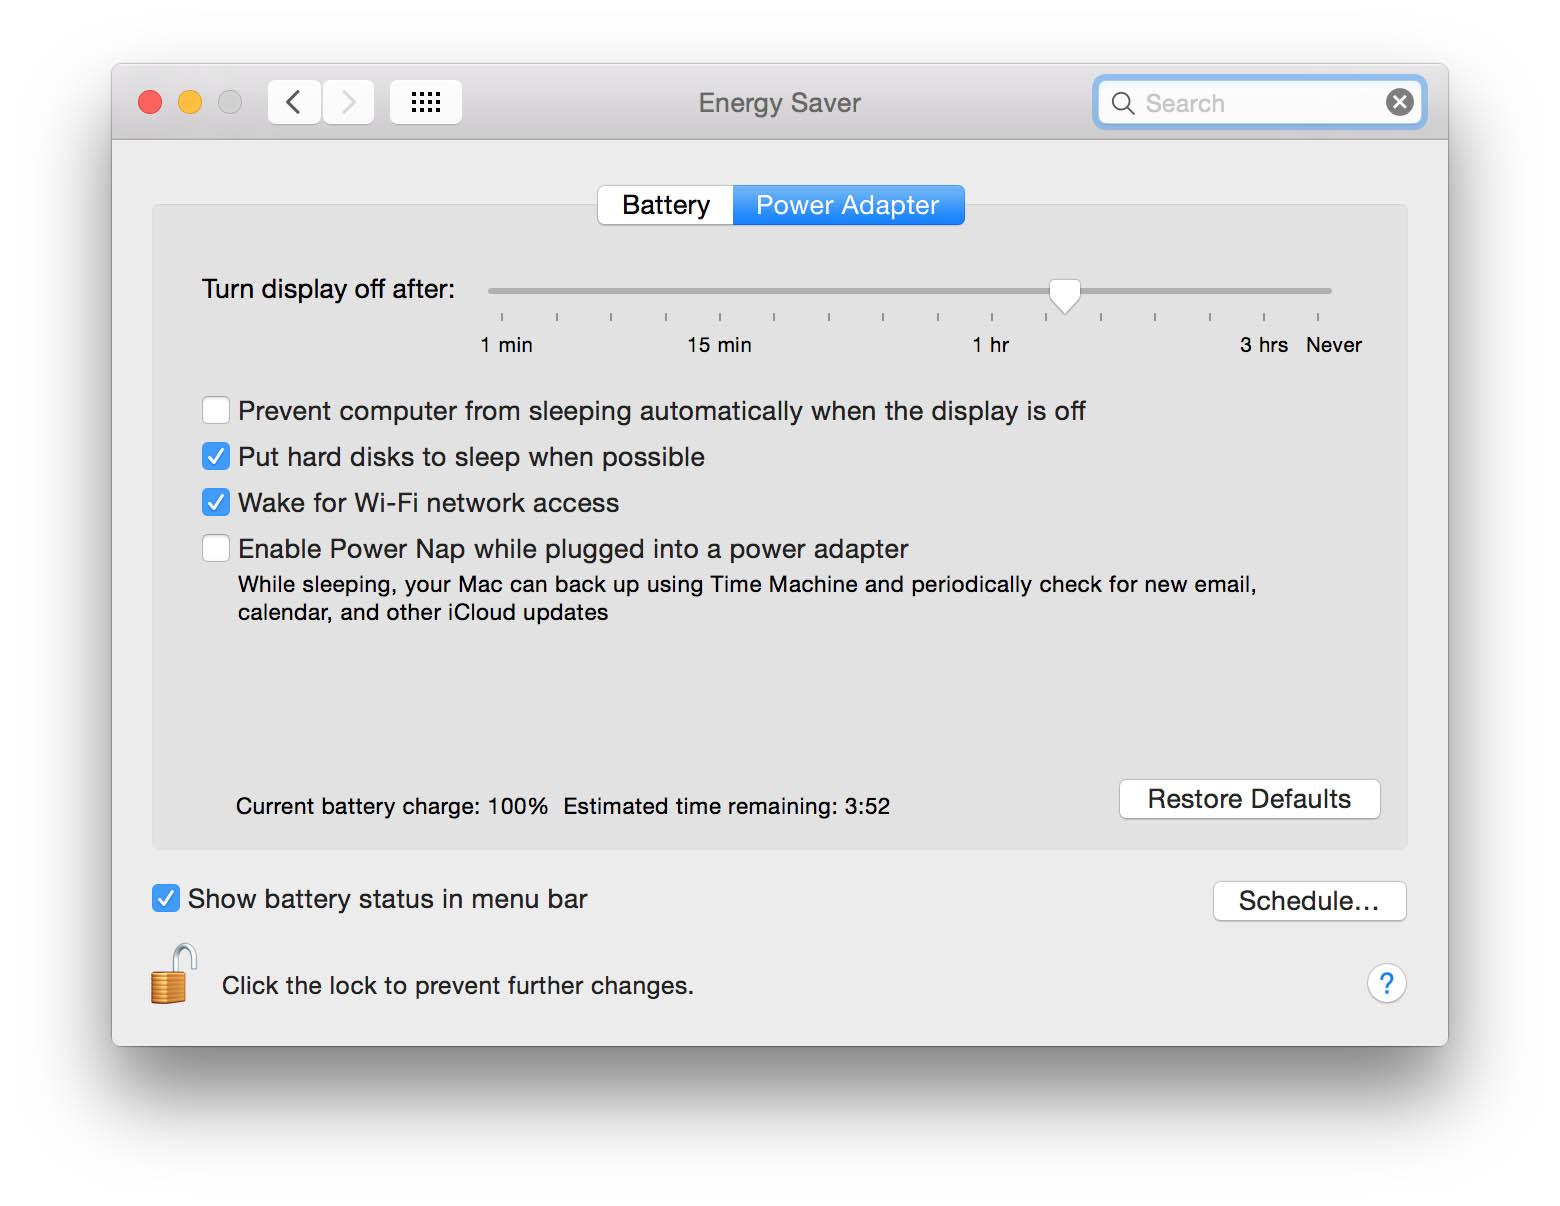Image resolution: width=1560 pixels, height=1206 pixels.
Task: Select the Power Adapter tab
Action: point(848,205)
